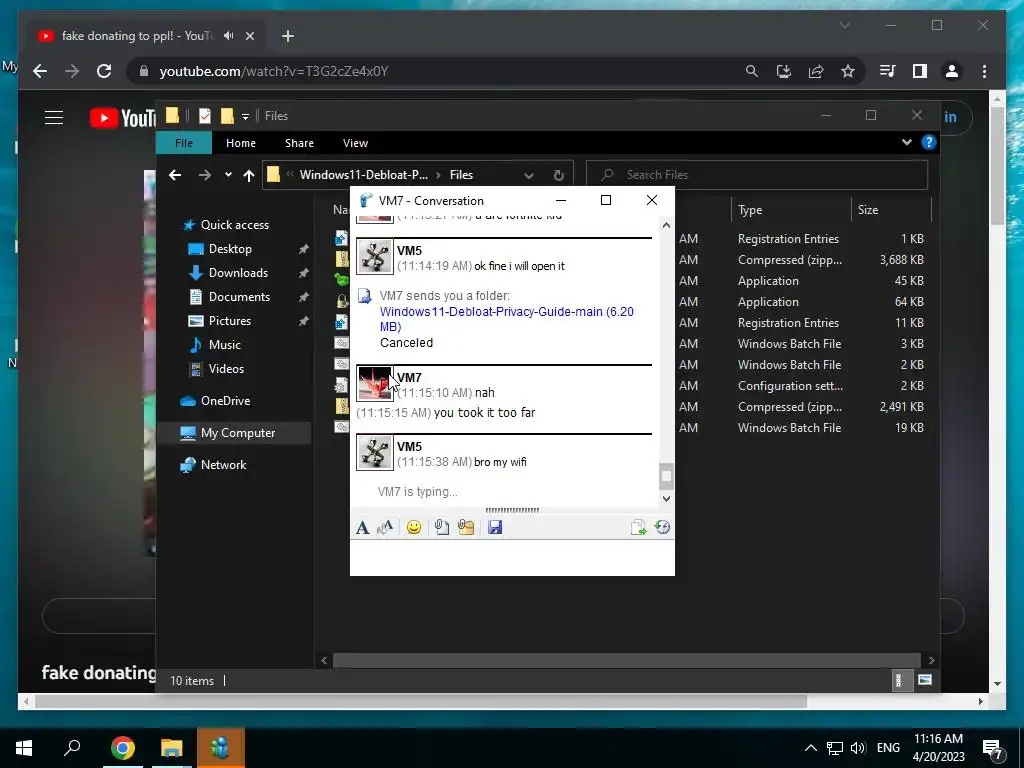Switch explorer to large icons view
Image resolution: width=1024 pixels, height=768 pixels.
click(925, 680)
